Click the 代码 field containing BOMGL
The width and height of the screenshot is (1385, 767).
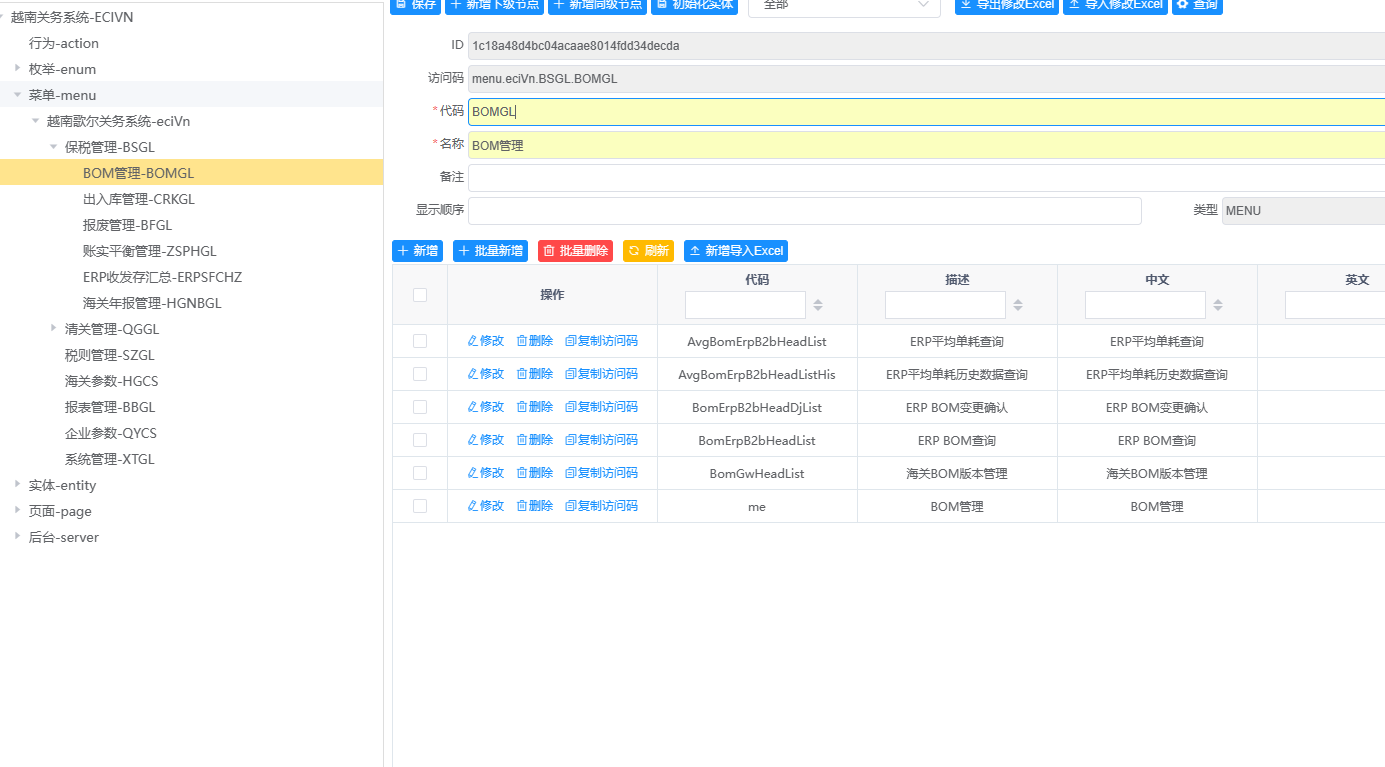(926, 112)
